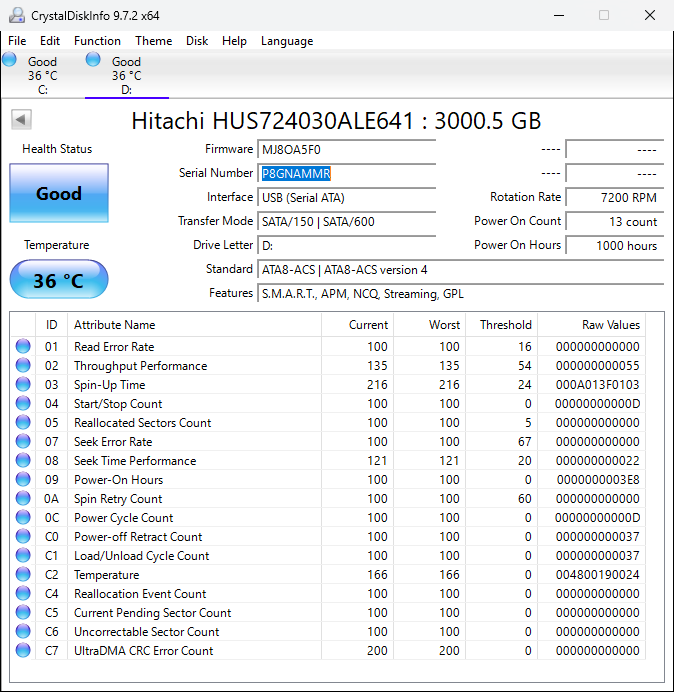The image size is (674, 692).
Task: Click status orb for Seek Time Performance
Action: [23, 460]
